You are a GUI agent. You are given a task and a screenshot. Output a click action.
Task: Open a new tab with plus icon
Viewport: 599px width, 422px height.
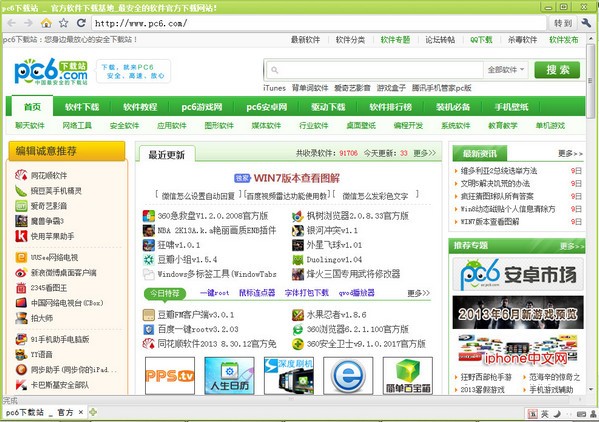93,412
